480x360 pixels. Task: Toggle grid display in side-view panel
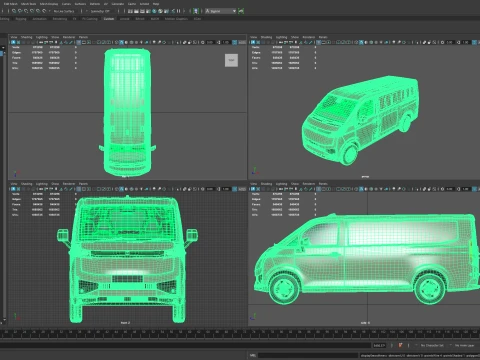(x=318, y=189)
